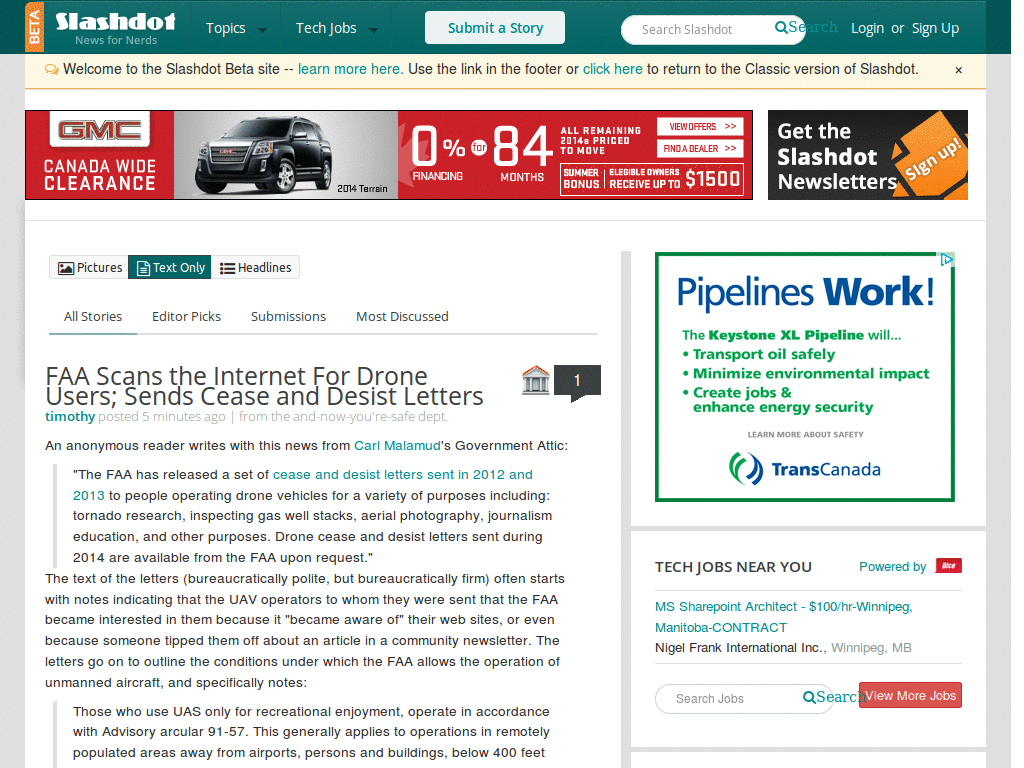This screenshot has height=768, width=1024.
Task: Open timothy's author profile link
Action: tap(70, 416)
